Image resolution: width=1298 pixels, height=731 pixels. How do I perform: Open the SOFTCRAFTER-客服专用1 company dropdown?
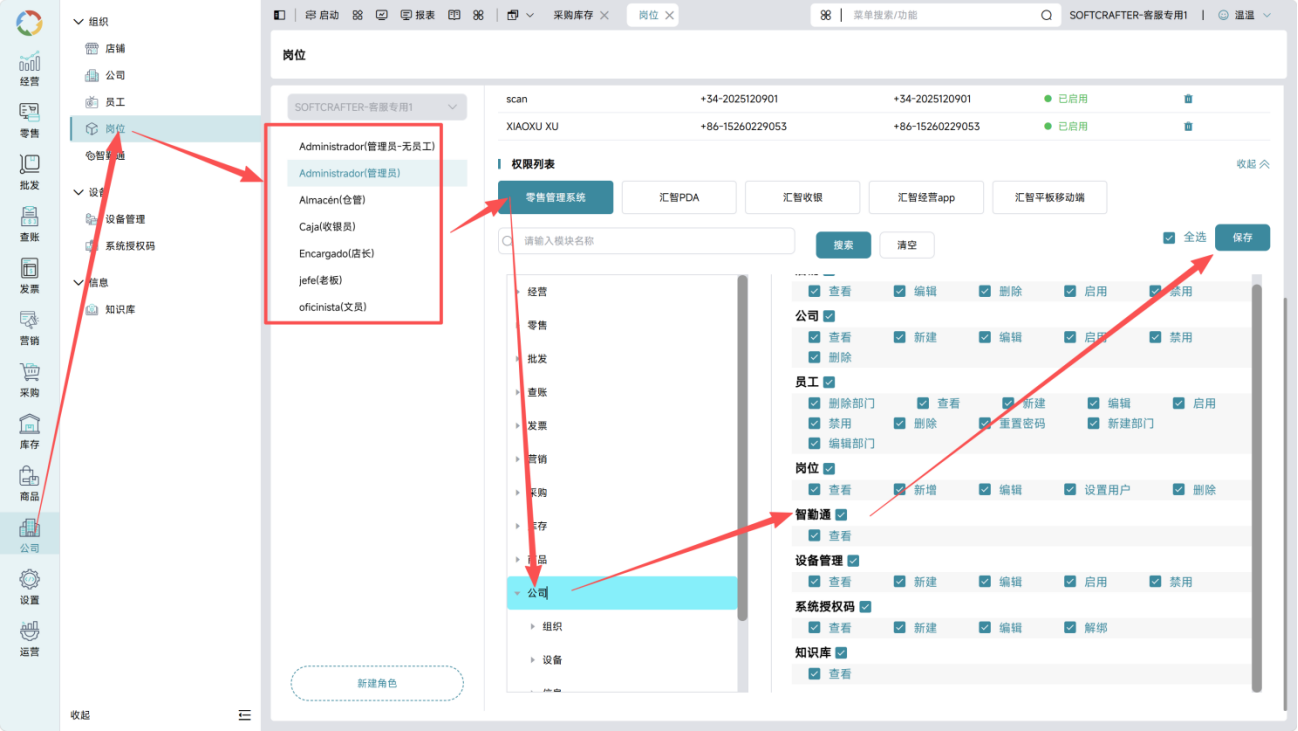coord(377,107)
